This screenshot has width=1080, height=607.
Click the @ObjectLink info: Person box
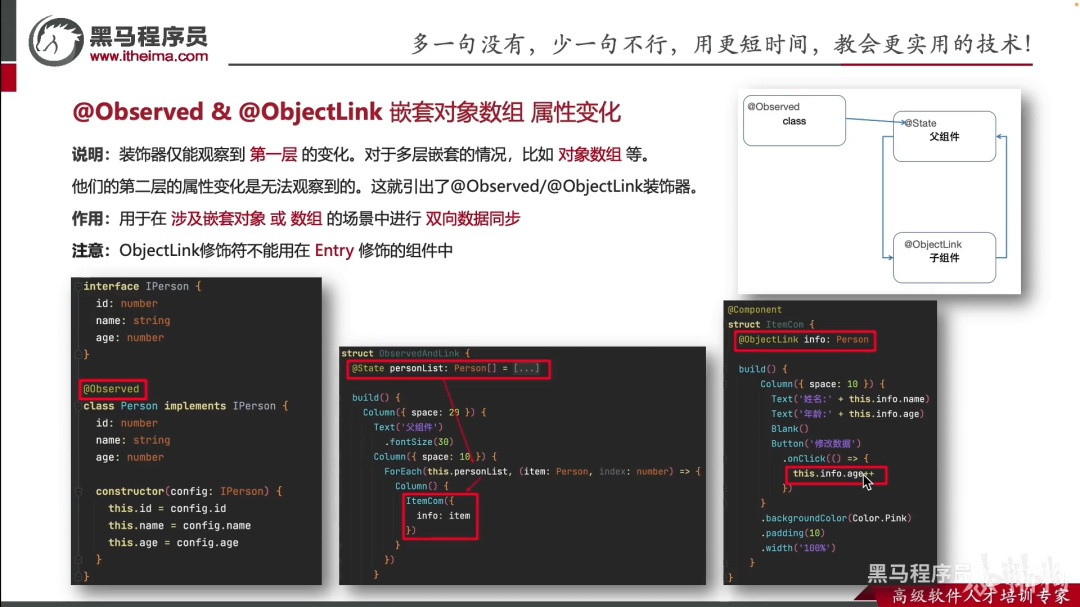pos(804,340)
